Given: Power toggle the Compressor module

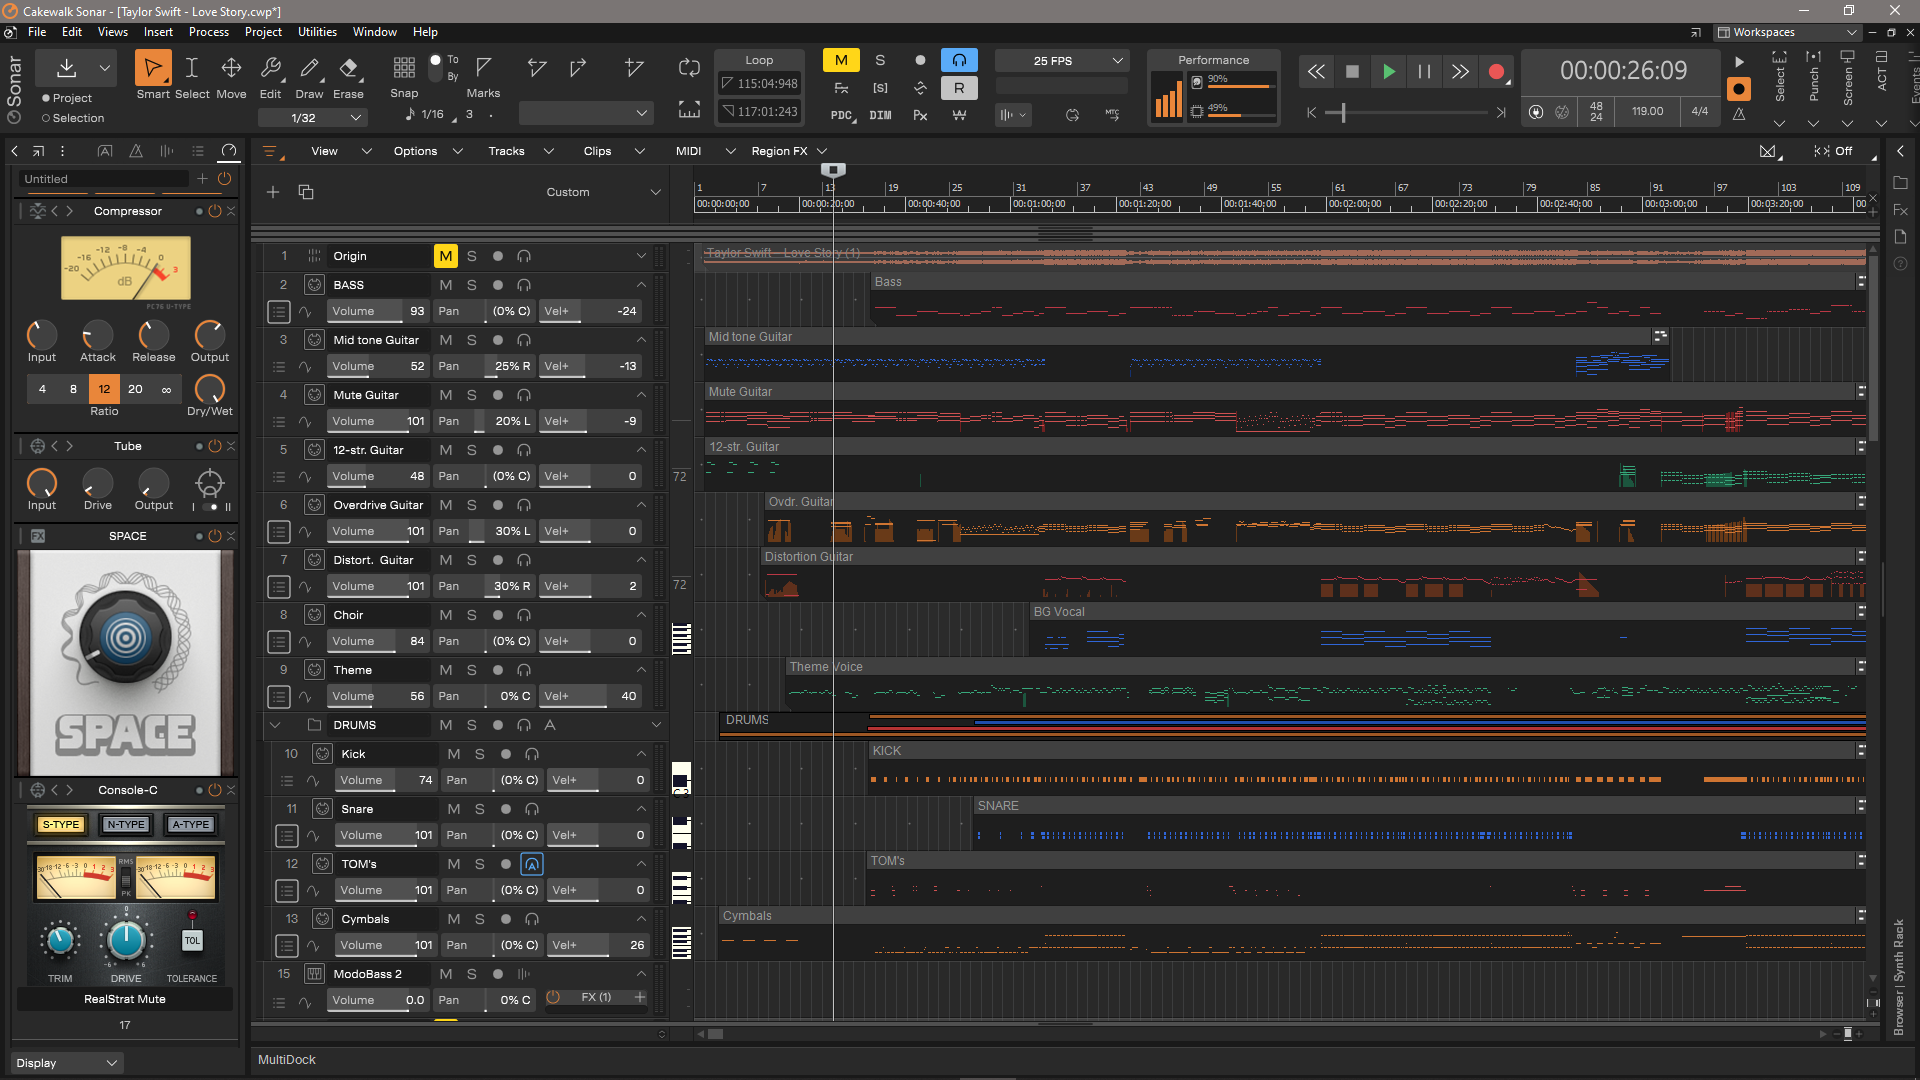Looking at the screenshot, I should coord(214,211).
